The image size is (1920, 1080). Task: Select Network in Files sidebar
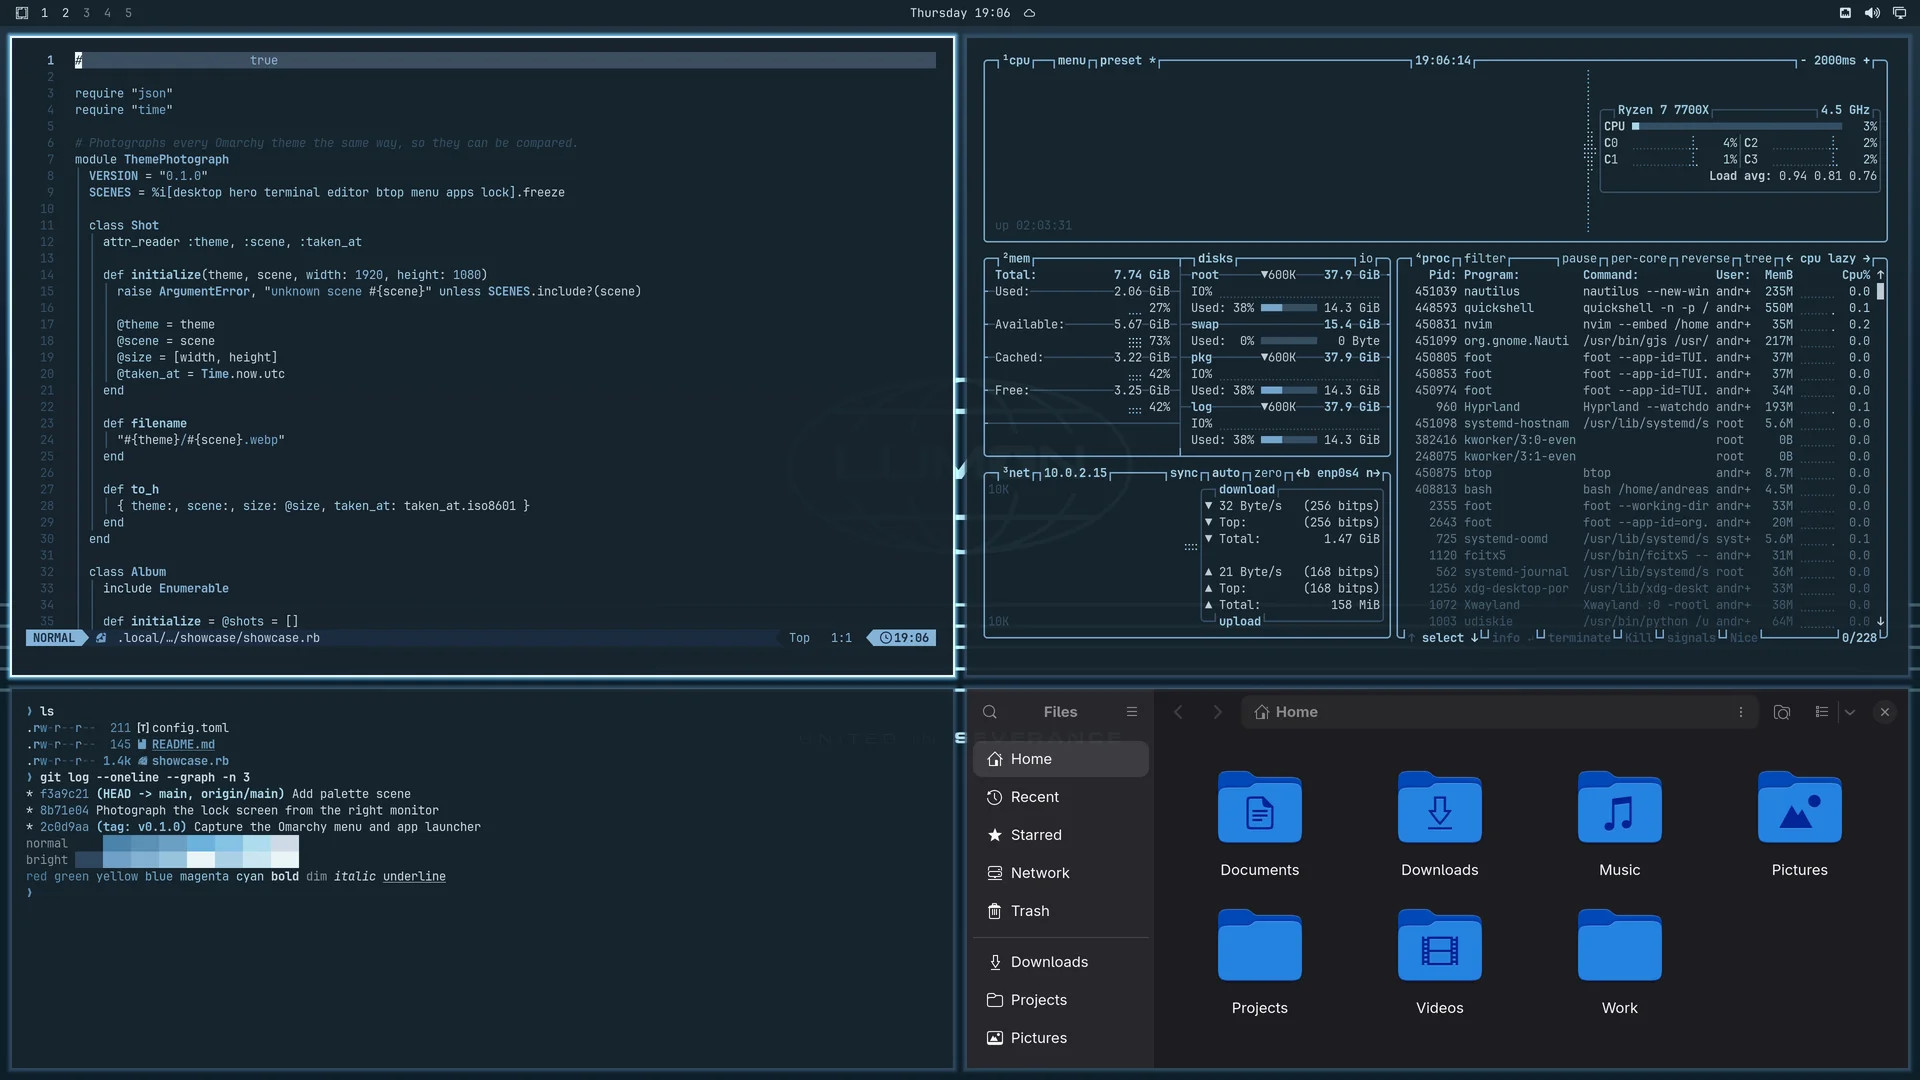1061,873
